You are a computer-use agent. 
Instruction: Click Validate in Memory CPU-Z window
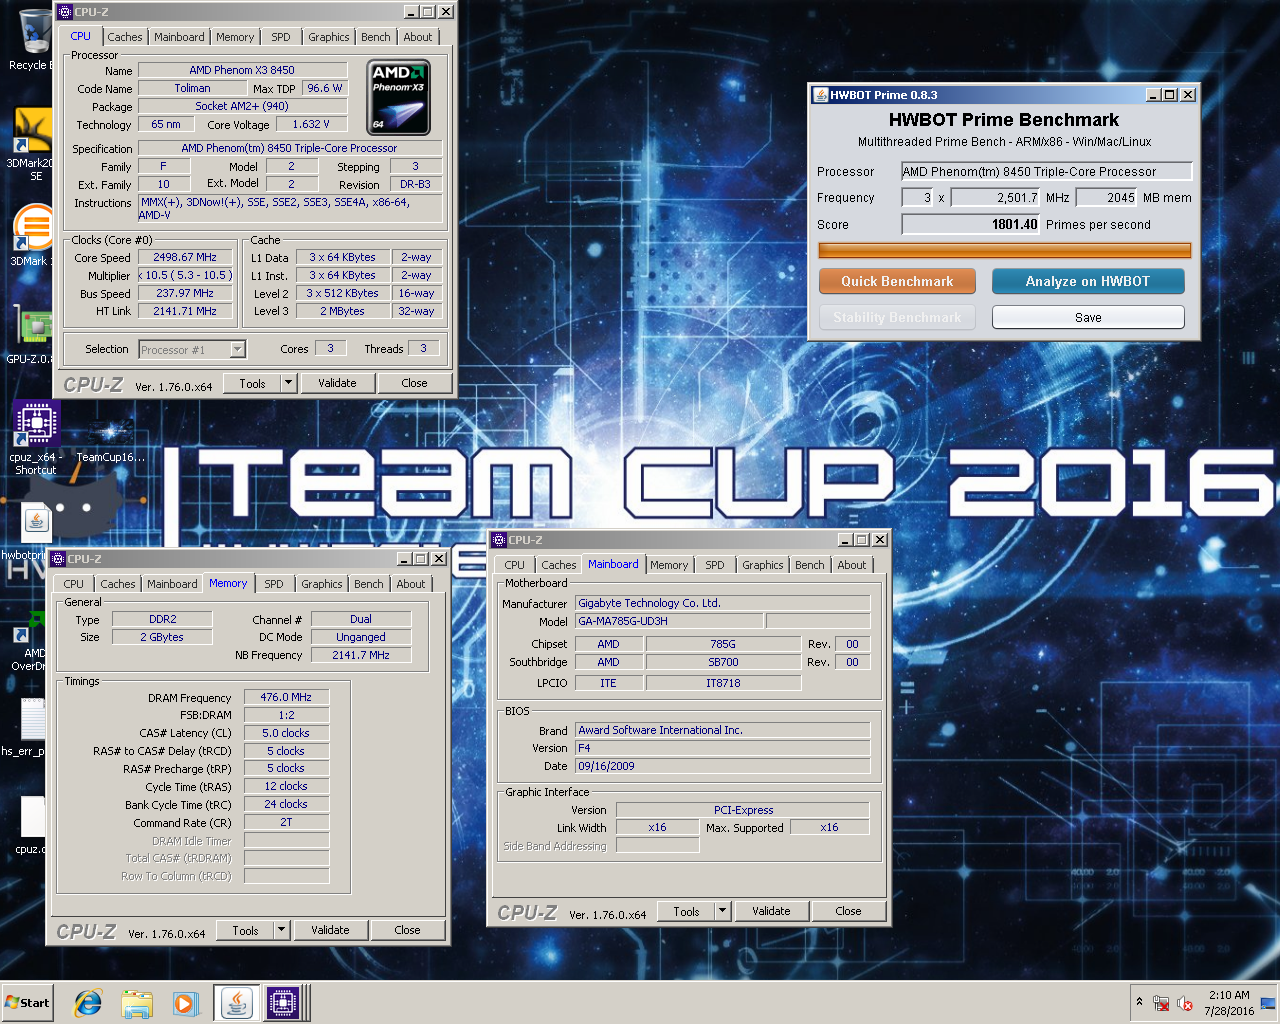point(330,930)
